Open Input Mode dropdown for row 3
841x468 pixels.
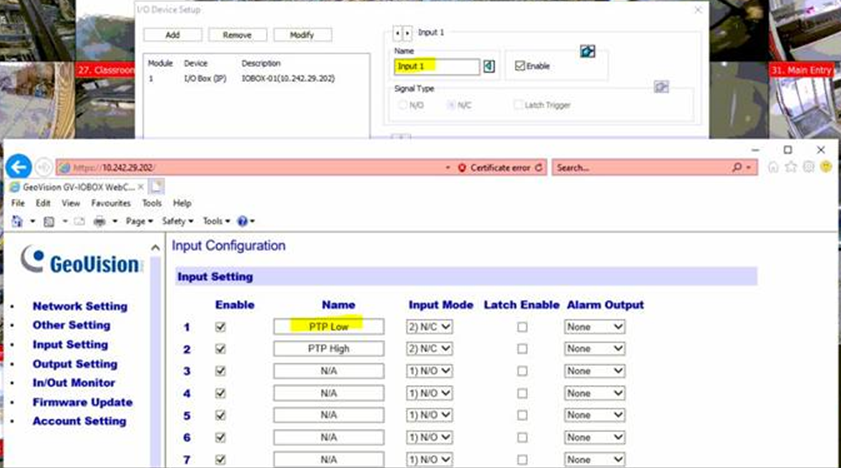coord(429,371)
